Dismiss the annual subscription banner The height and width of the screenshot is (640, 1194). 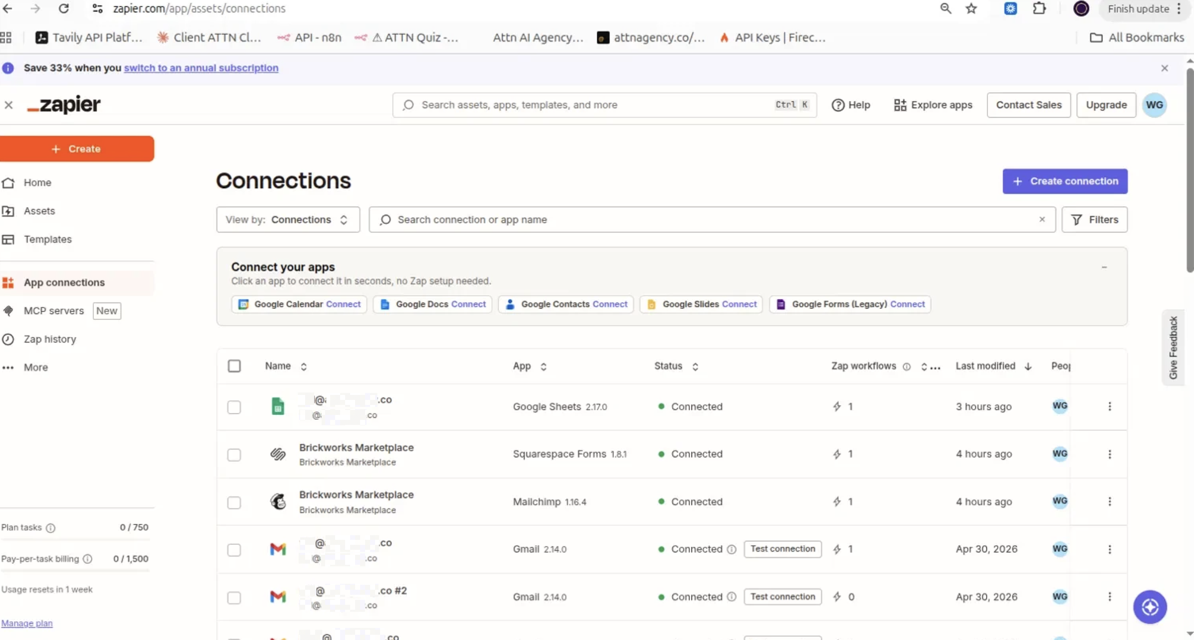(1164, 68)
